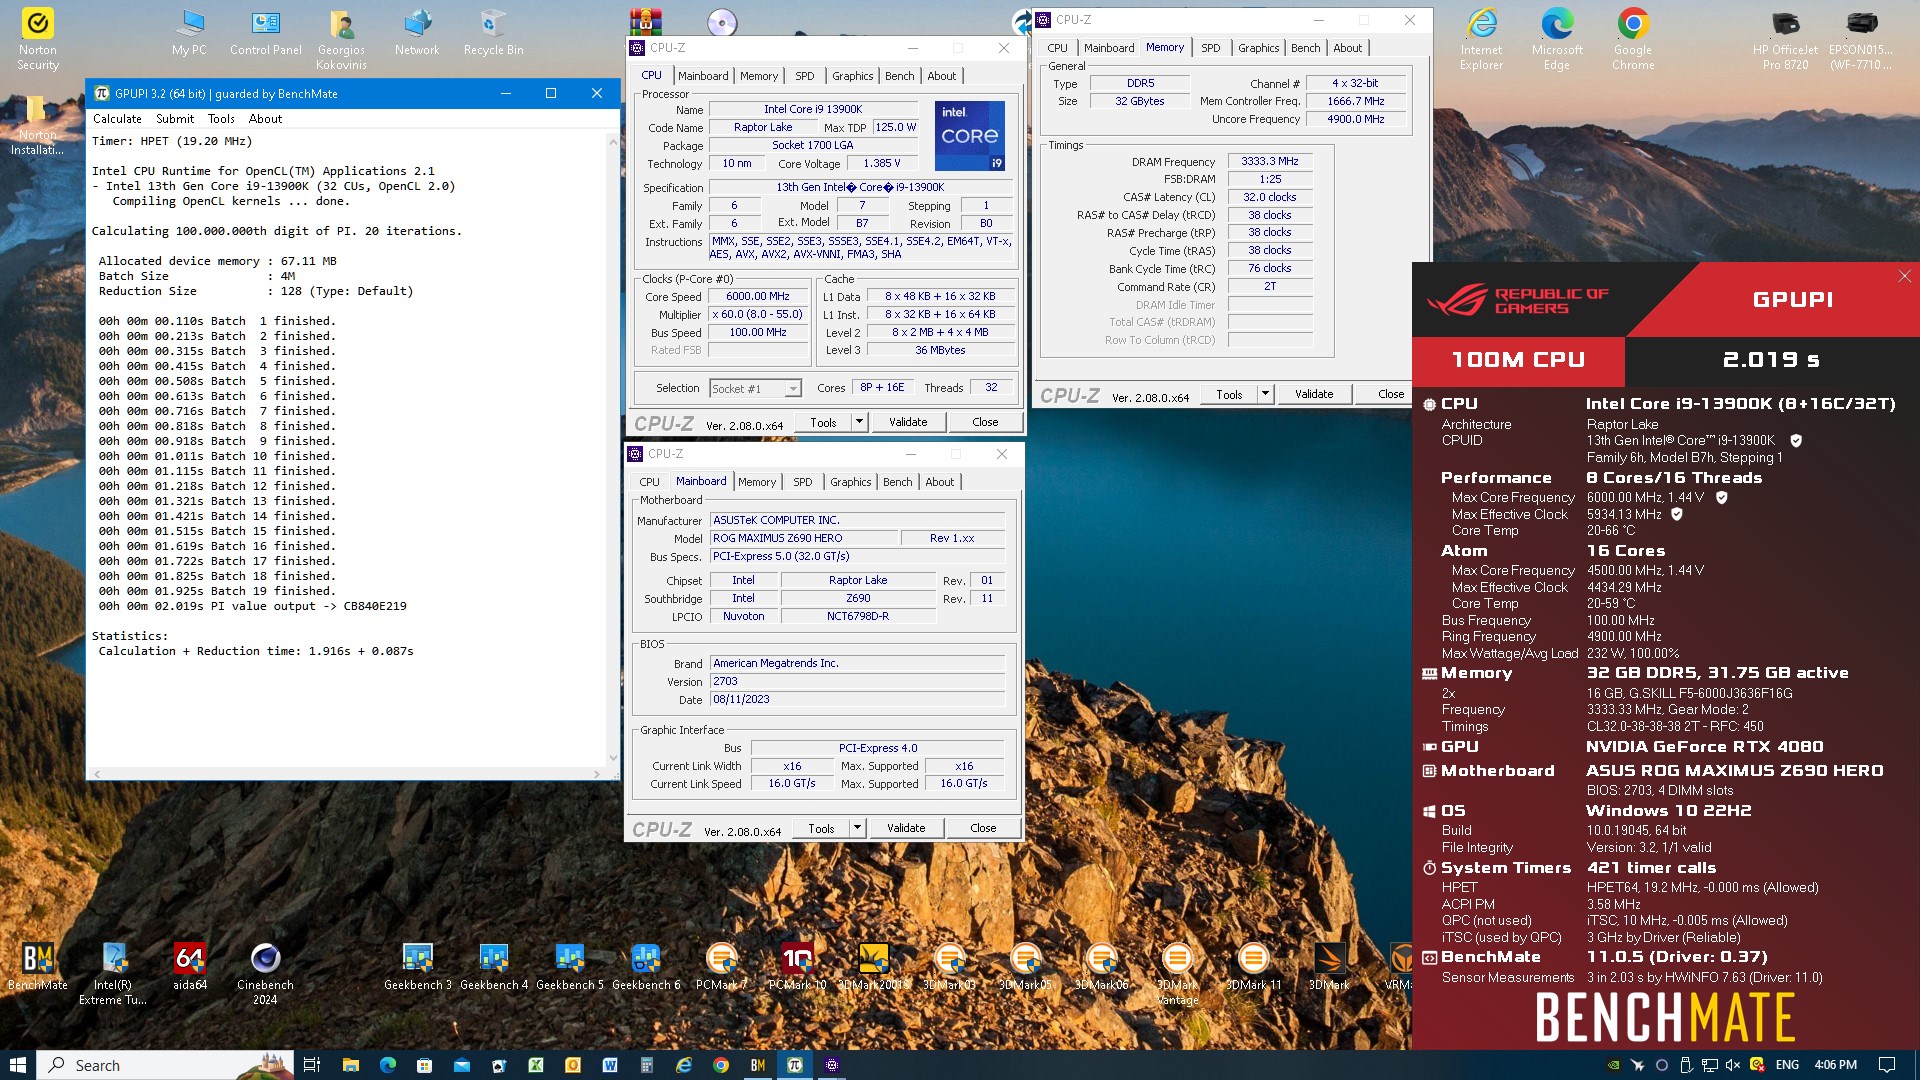Image resolution: width=1920 pixels, height=1080 pixels.
Task: Open Tools menu in GPUPI
Action: click(x=221, y=119)
